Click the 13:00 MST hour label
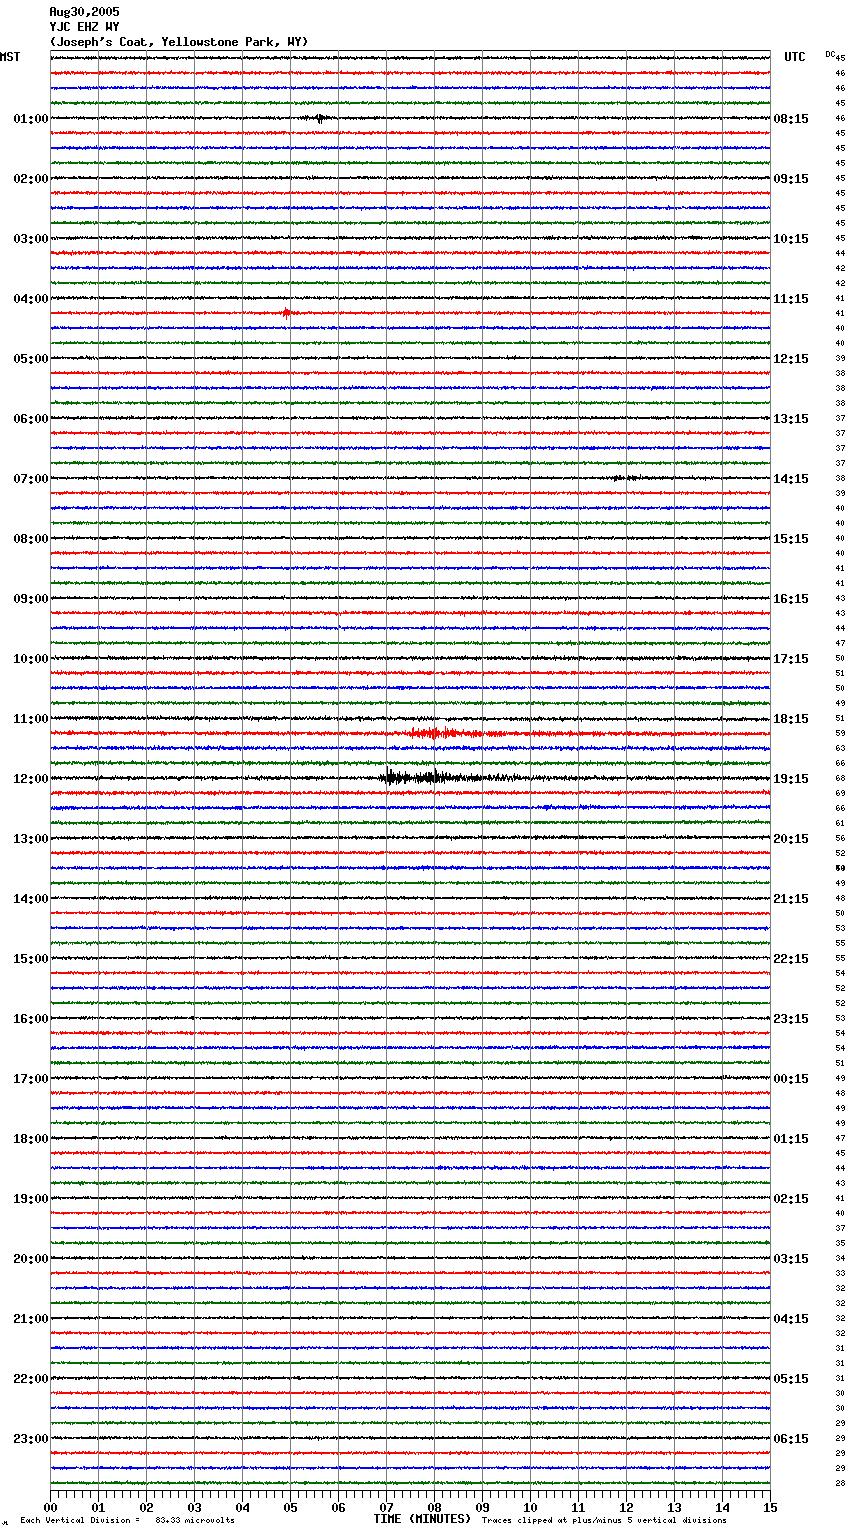Screen dimensions: 850x1534 (31, 839)
